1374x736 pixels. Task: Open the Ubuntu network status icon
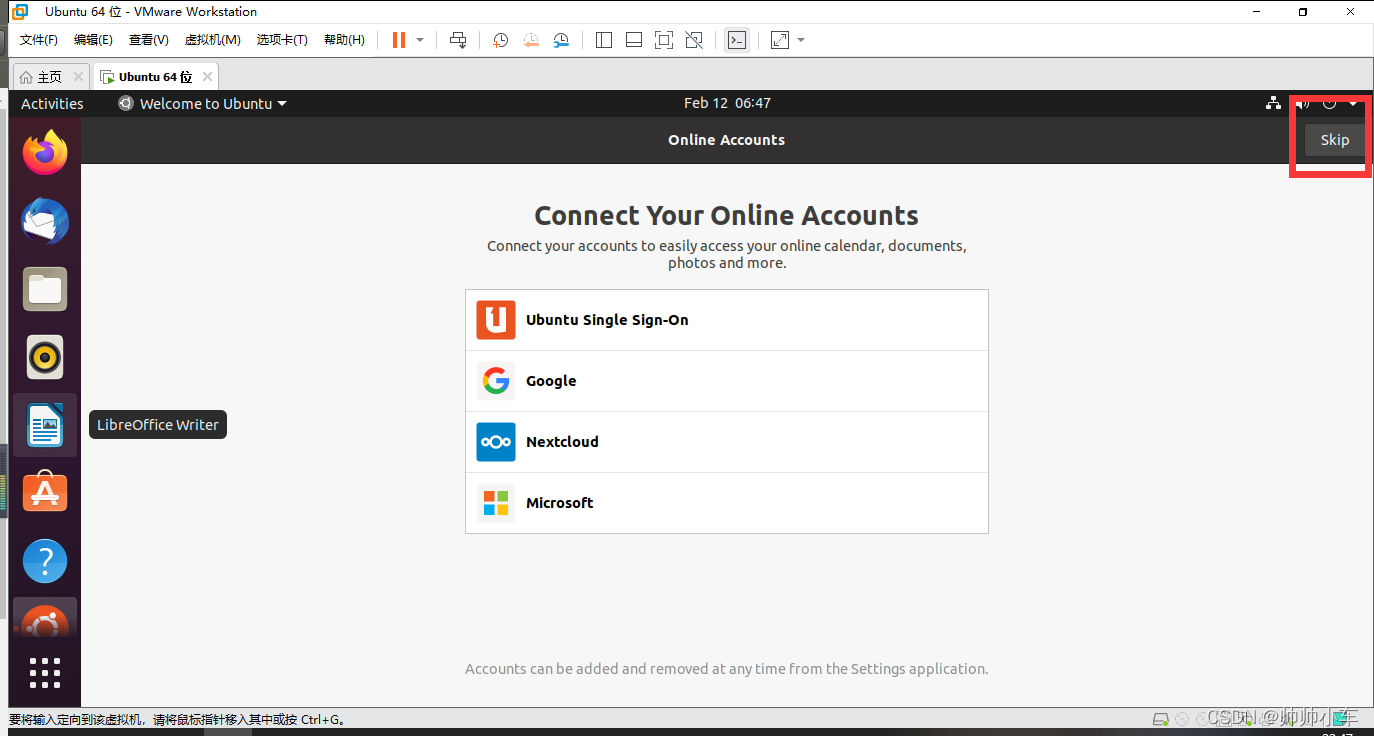1273,103
